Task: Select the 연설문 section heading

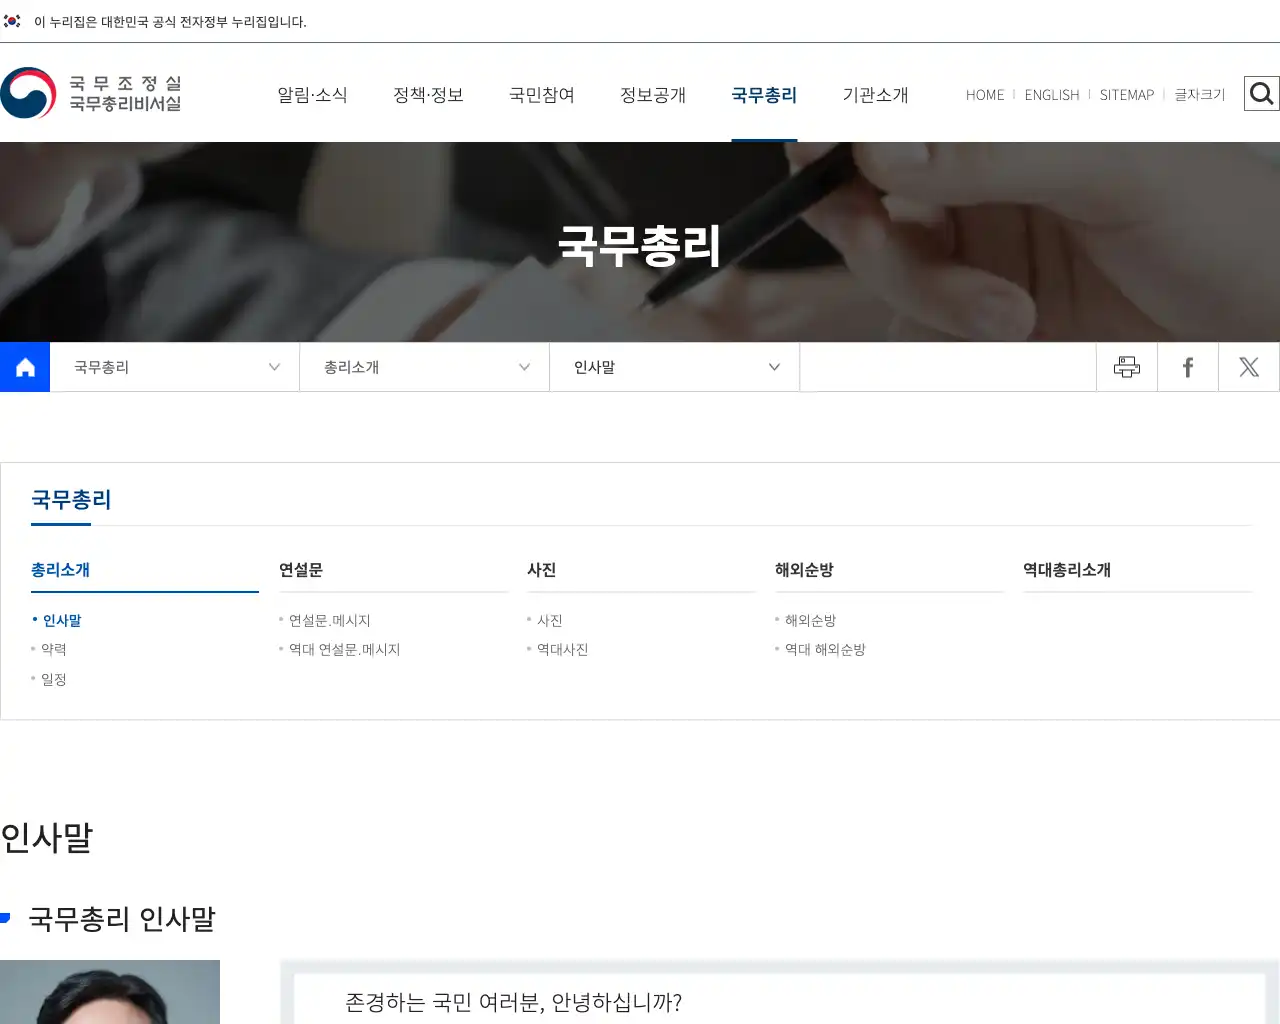Action: coord(301,570)
